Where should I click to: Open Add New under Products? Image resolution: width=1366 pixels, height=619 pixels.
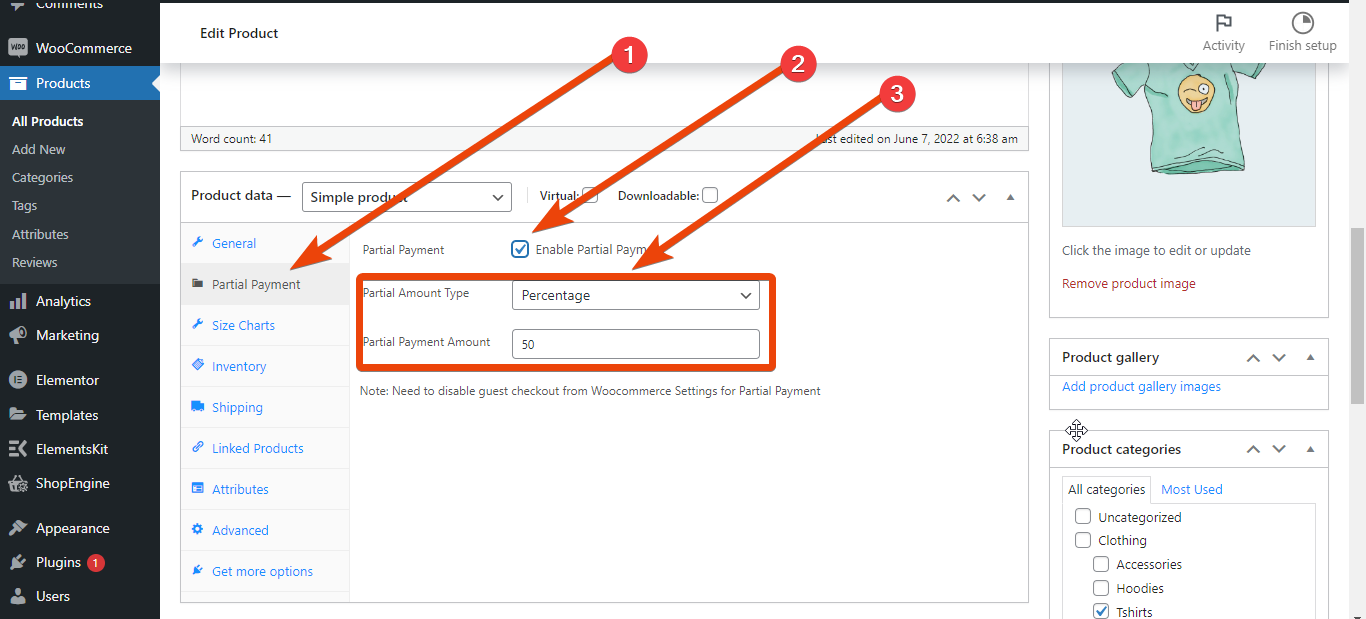(x=39, y=149)
